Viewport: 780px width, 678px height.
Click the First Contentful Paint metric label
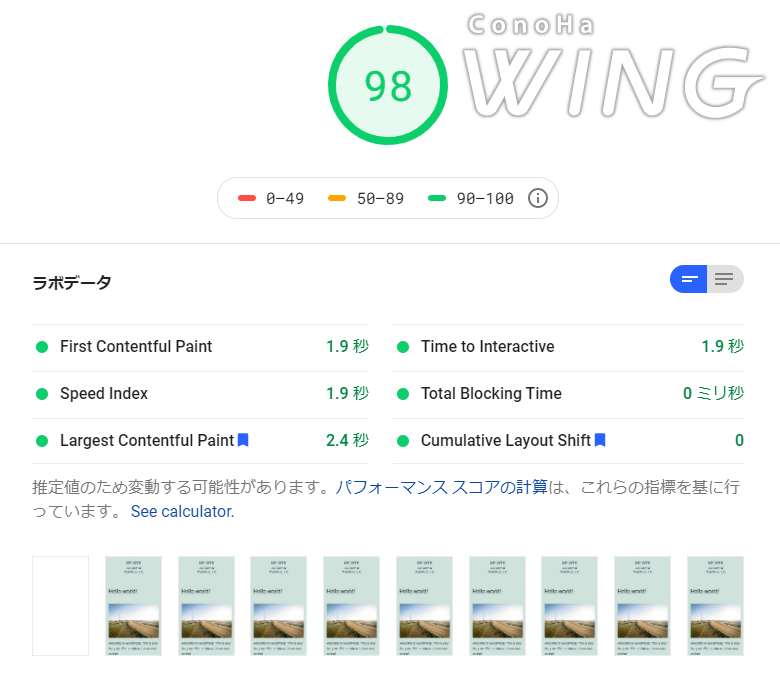(136, 346)
